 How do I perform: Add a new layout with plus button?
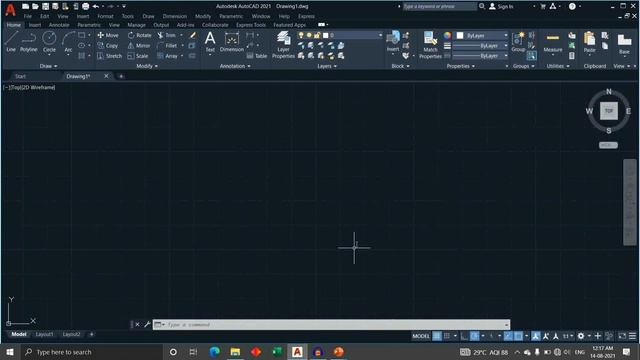coord(91,334)
